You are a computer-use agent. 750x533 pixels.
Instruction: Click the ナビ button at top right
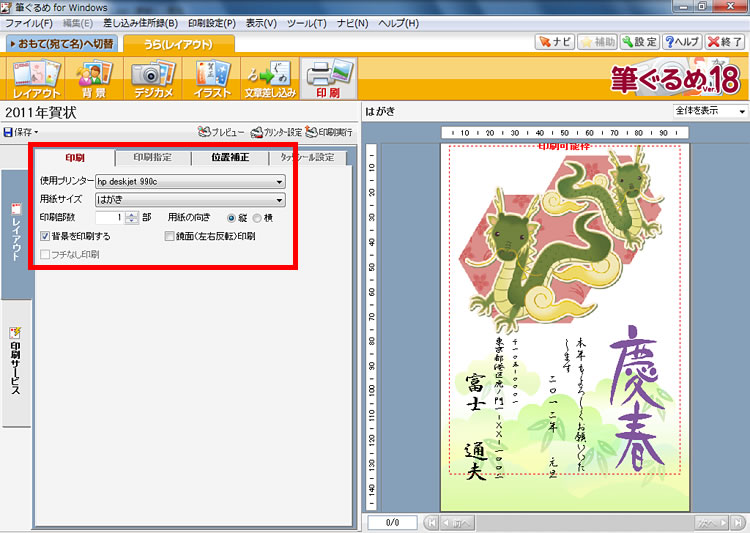554,42
